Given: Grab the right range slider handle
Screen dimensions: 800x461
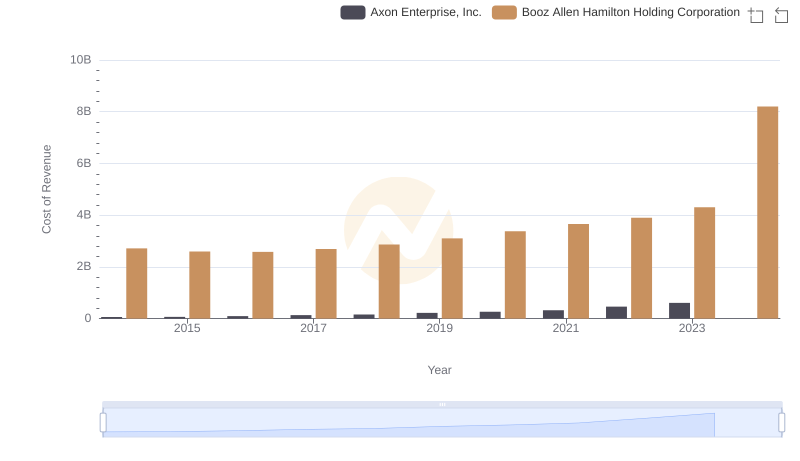Looking at the screenshot, I should (x=781, y=423).
